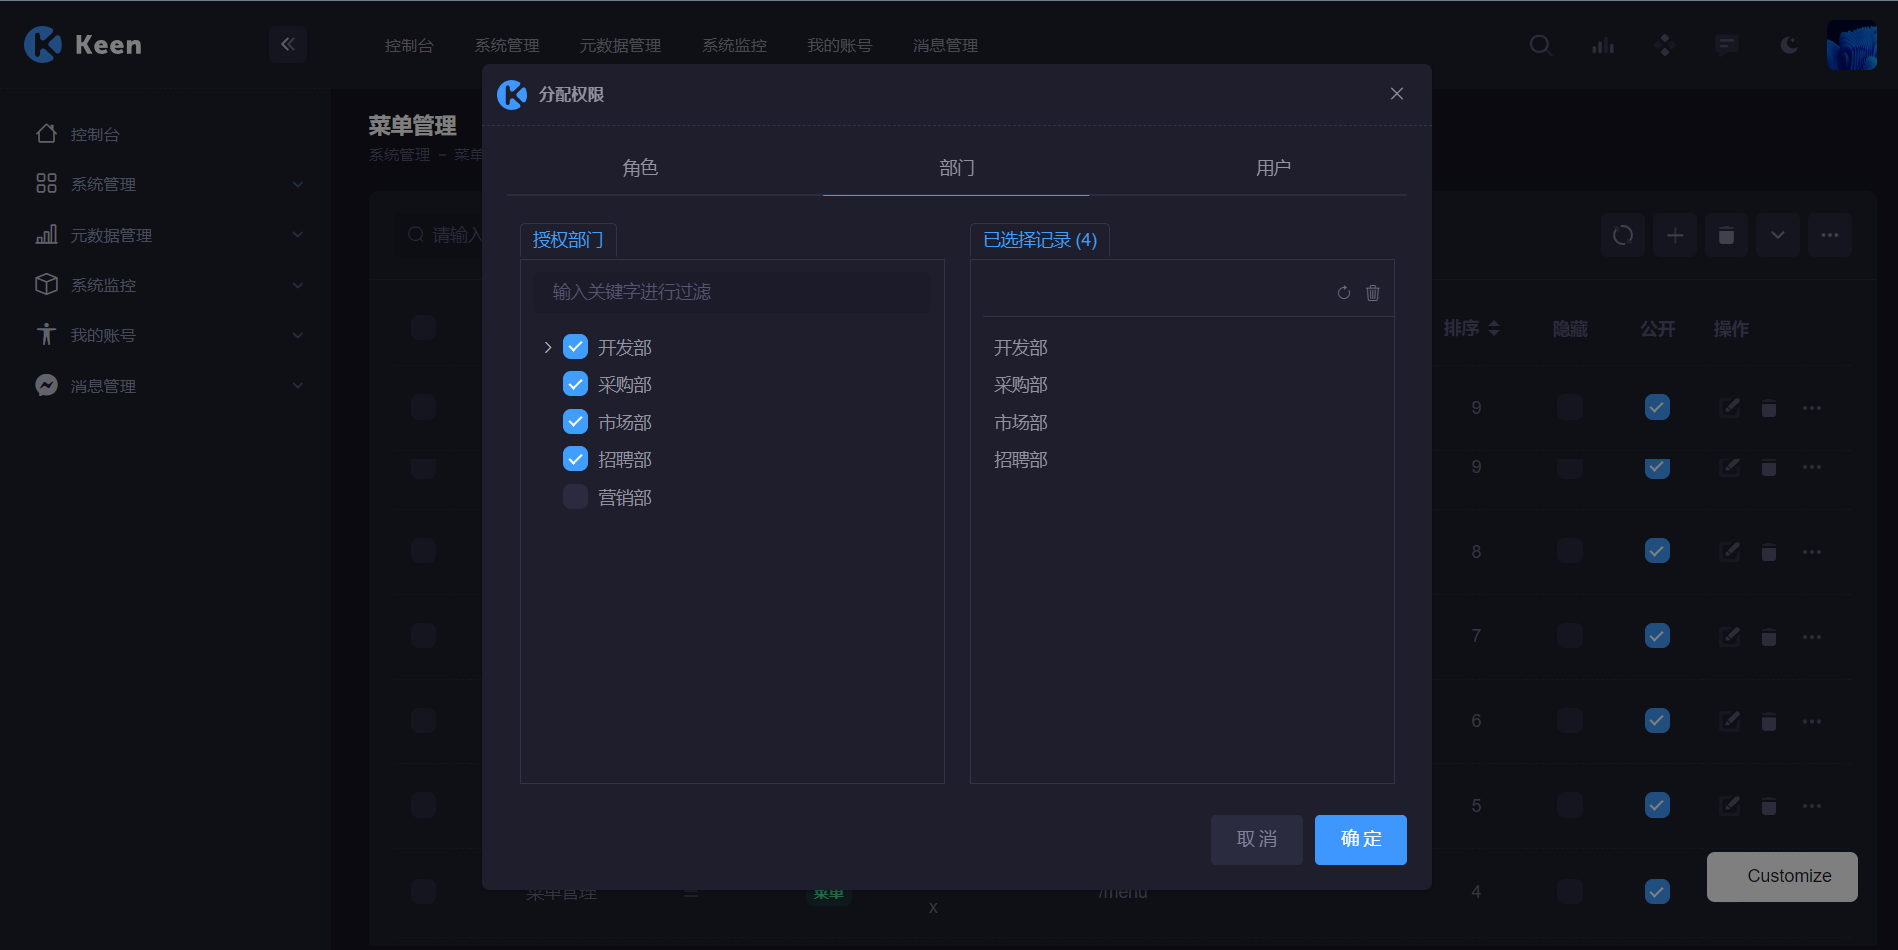Screen dimensions: 1898x950
Task: Switch to the 角色 tab
Action: point(640,168)
